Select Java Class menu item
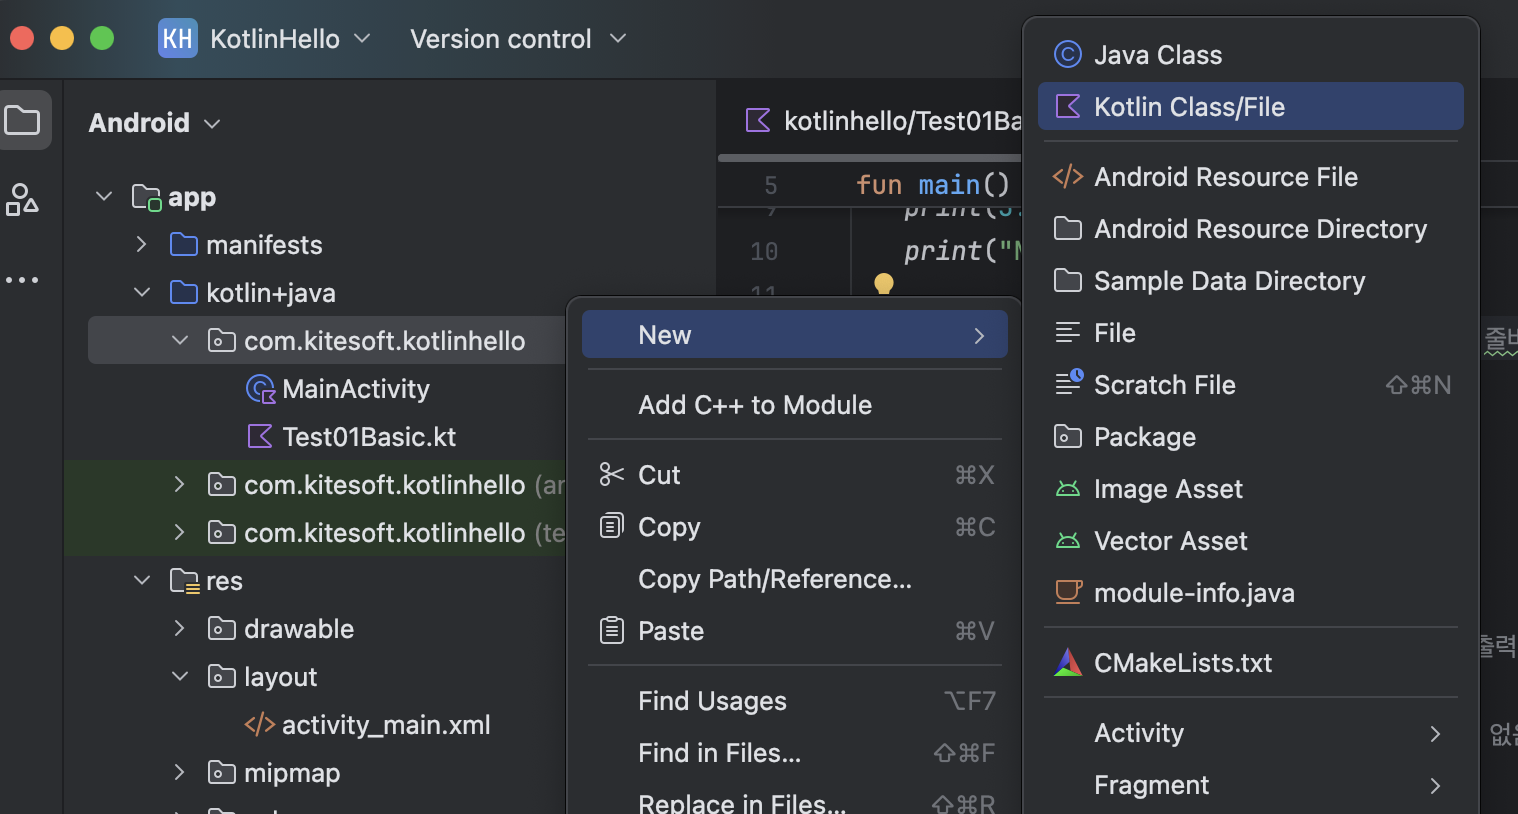The width and height of the screenshot is (1518, 814). point(1157,55)
